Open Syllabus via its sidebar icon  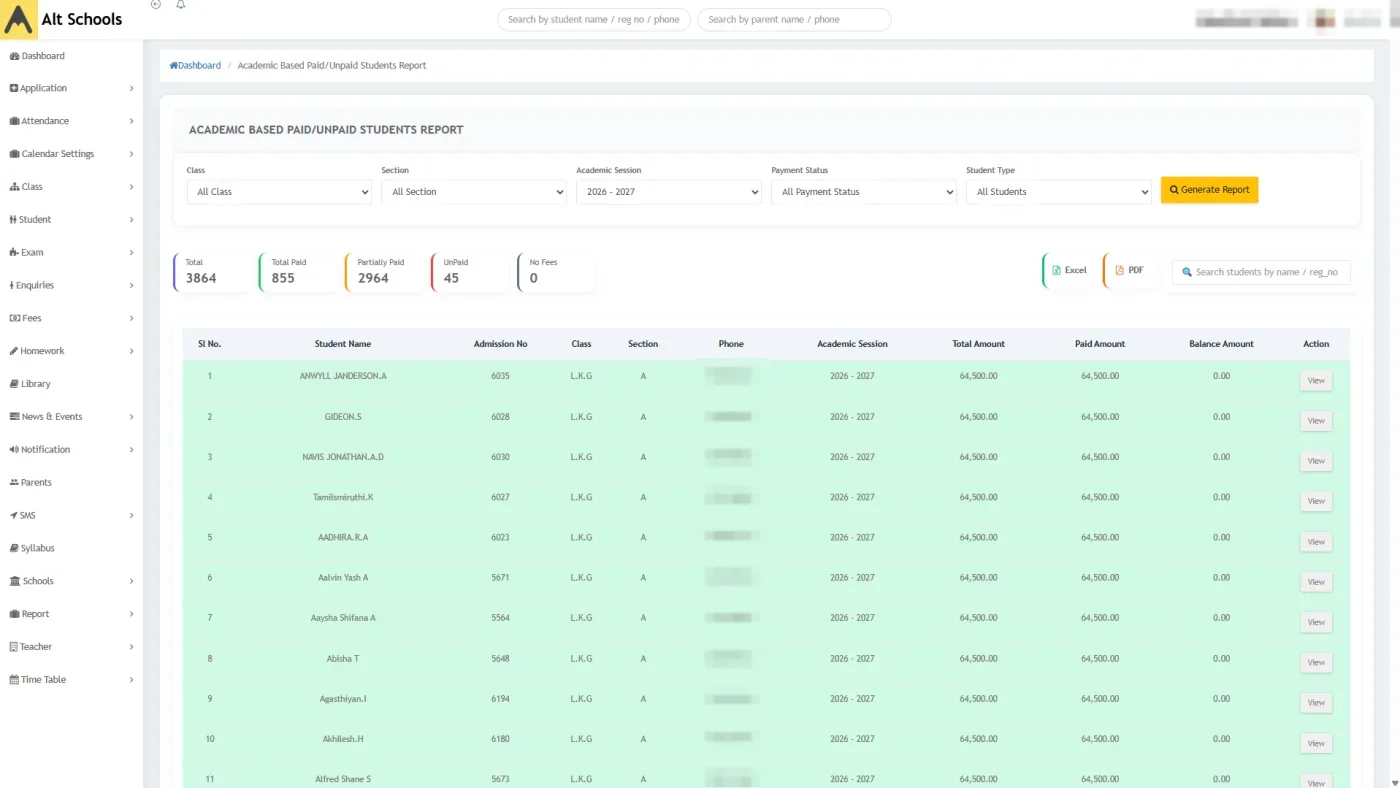tap(14, 548)
